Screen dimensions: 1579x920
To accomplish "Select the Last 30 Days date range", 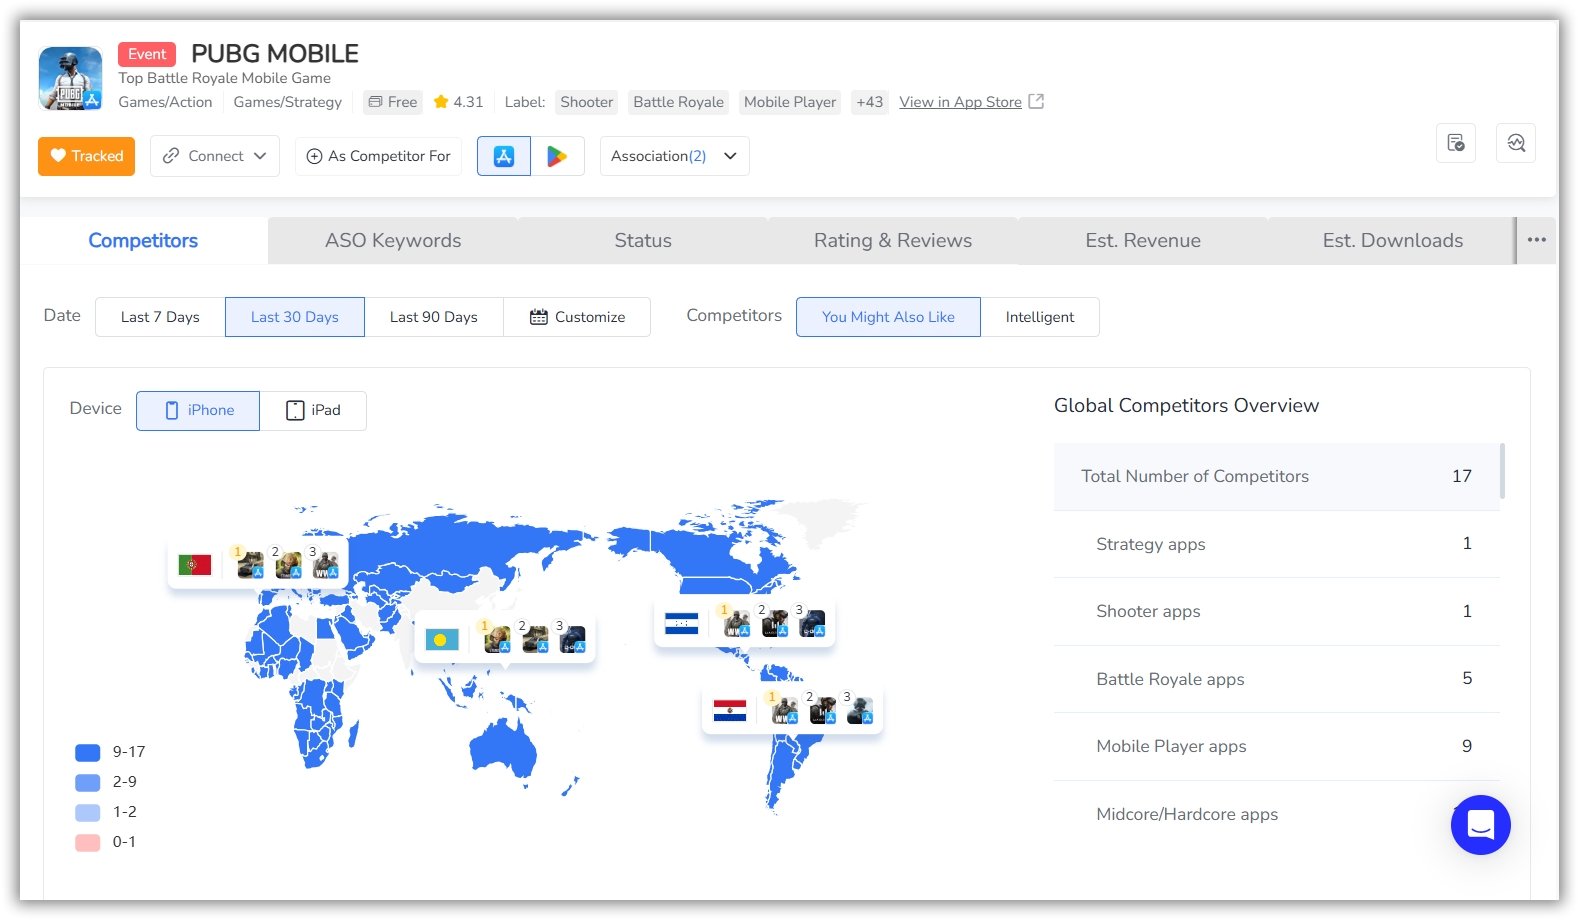I will pyautogui.click(x=295, y=317).
